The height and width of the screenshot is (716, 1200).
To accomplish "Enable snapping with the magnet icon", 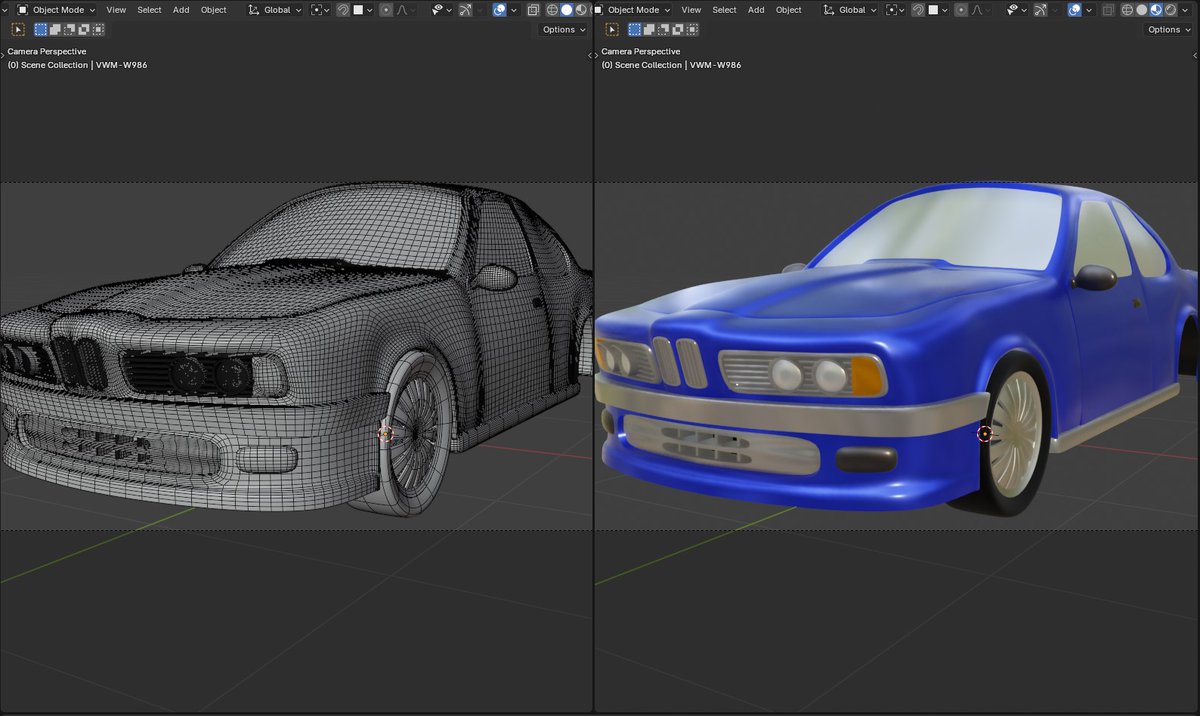I will [343, 9].
